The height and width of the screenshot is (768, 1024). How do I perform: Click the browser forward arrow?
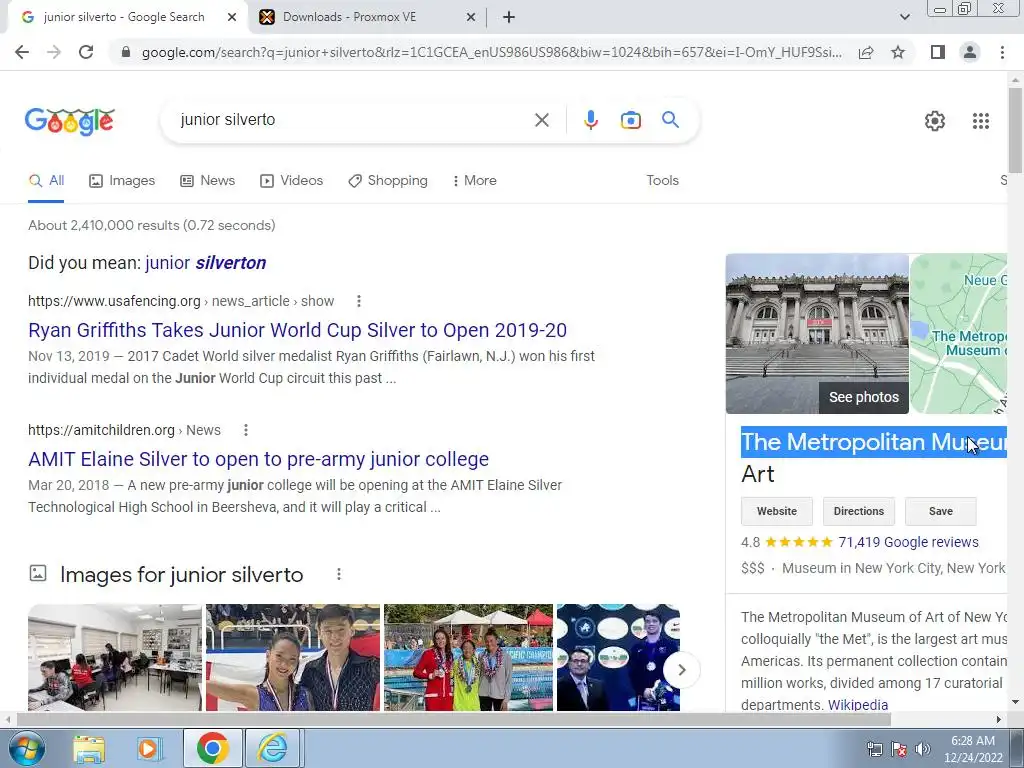(54, 52)
